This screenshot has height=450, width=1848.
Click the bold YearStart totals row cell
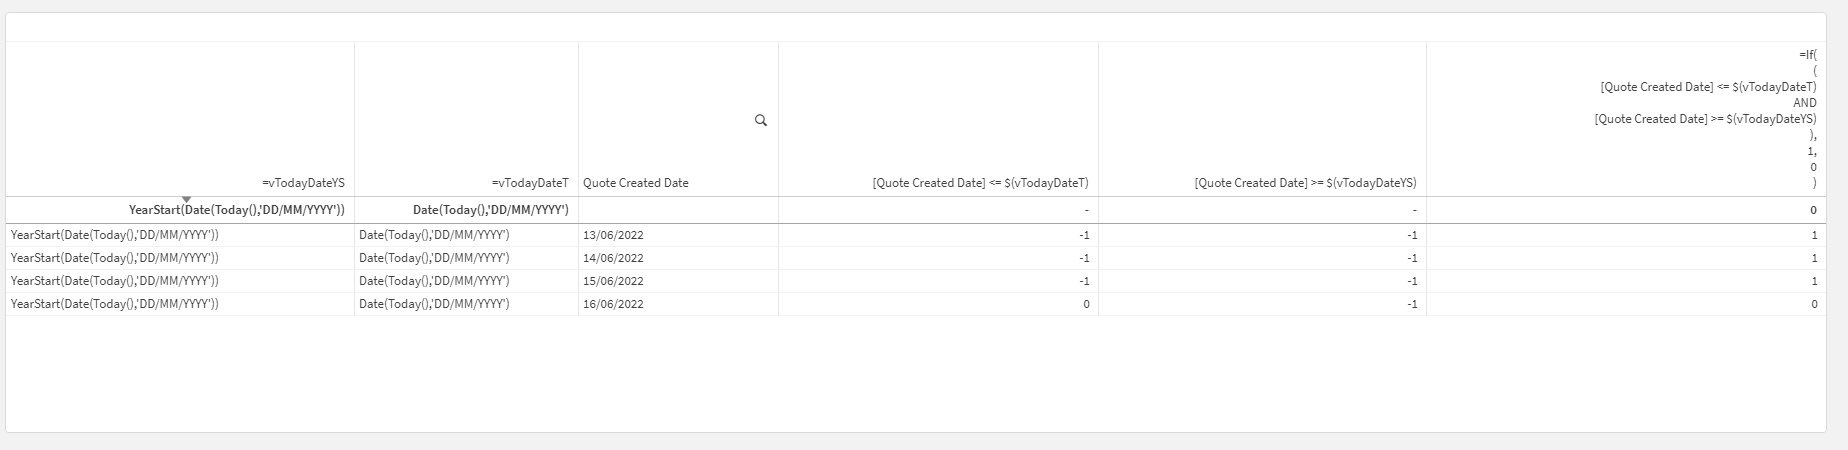point(237,210)
